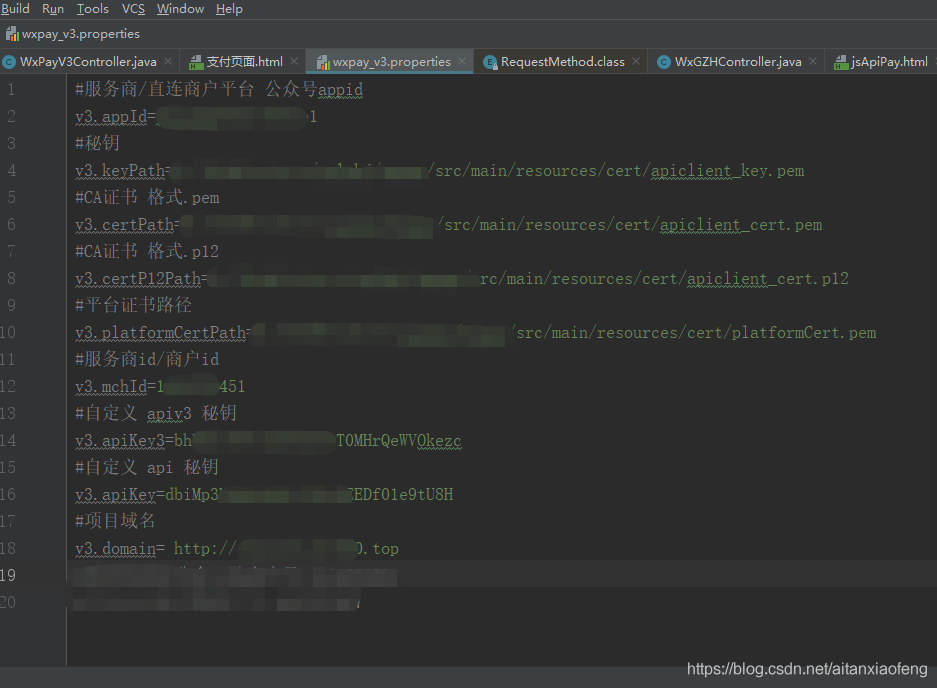Click the RequestMethod.class tab file icon
Image resolution: width=937 pixels, height=688 pixels.
click(x=490, y=62)
